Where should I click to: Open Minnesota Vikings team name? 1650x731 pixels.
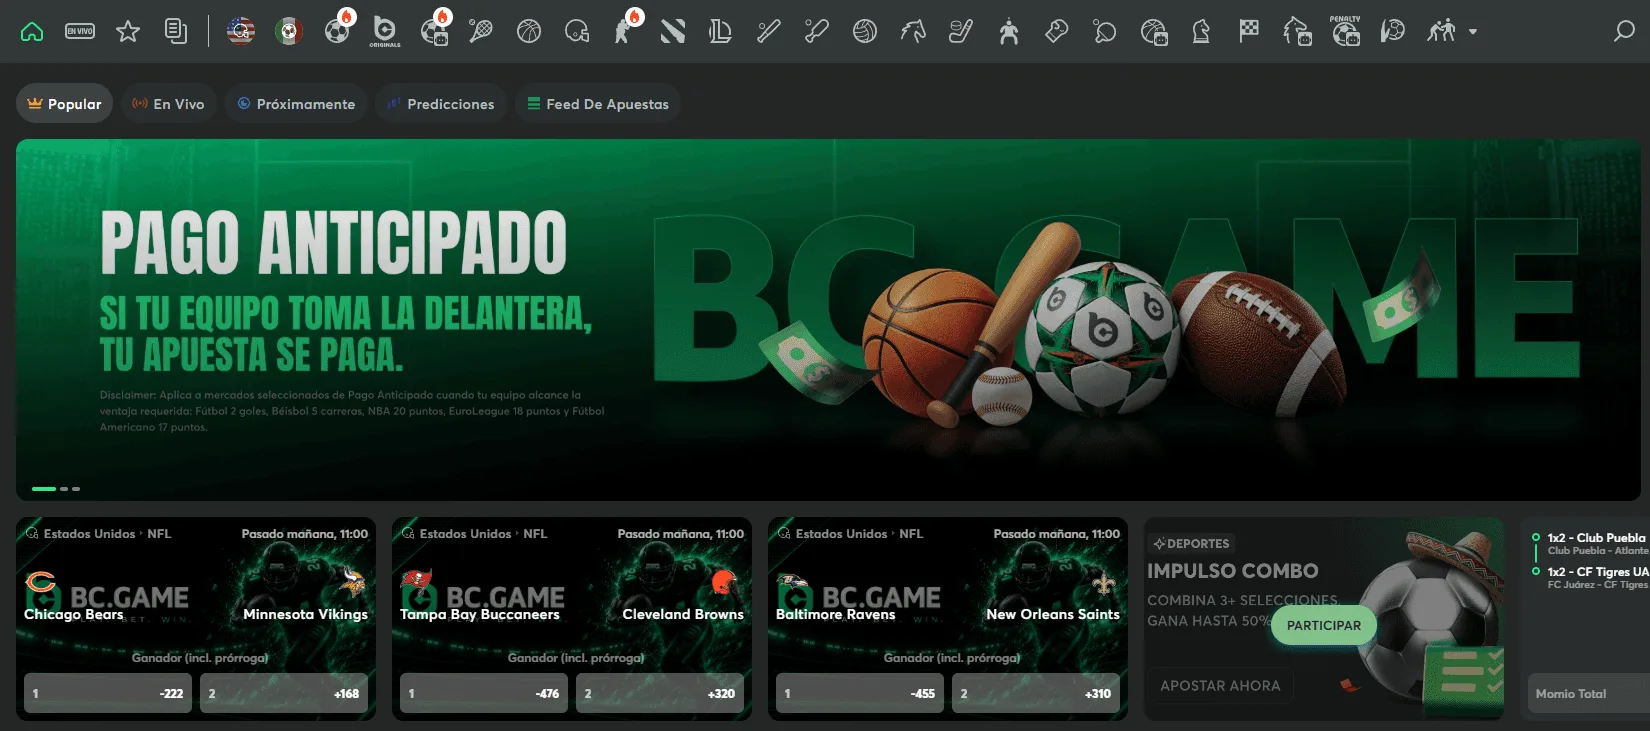tap(306, 614)
